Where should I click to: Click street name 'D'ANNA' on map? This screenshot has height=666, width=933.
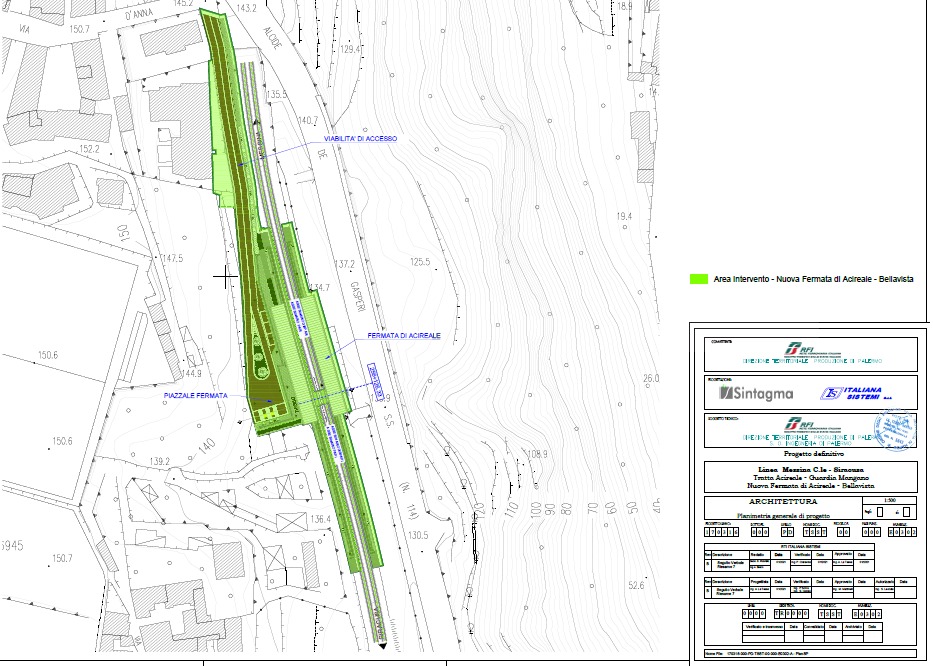(138, 15)
